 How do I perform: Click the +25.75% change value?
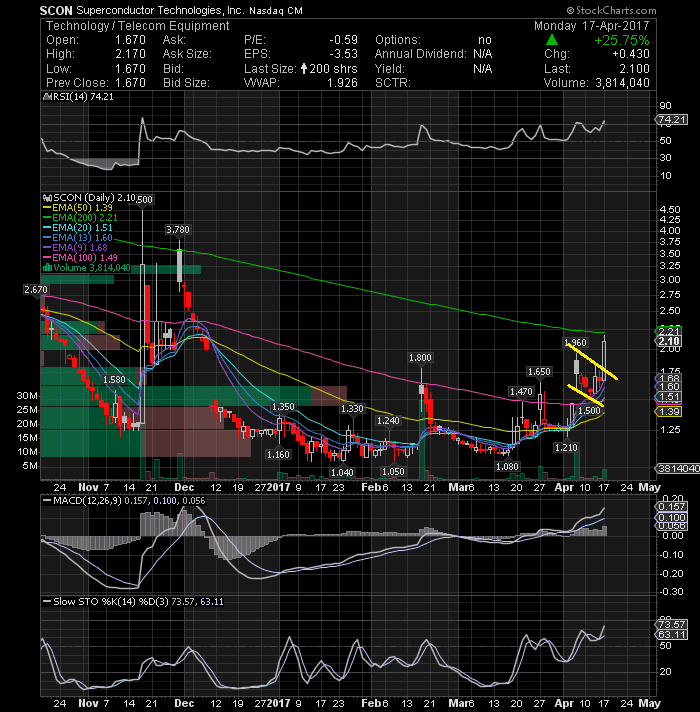pyautogui.click(x=621, y=40)
